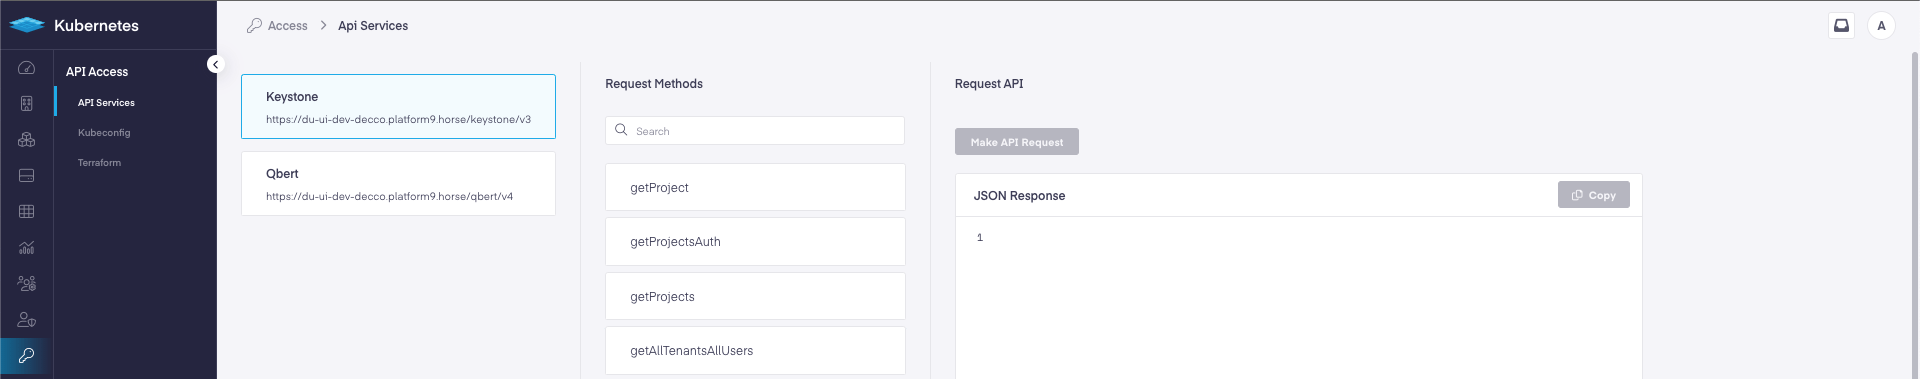Viewport: 1920px width, 379px height.
Task: Open the users gear icon in sidebar
Action: [x=27, y=284]
